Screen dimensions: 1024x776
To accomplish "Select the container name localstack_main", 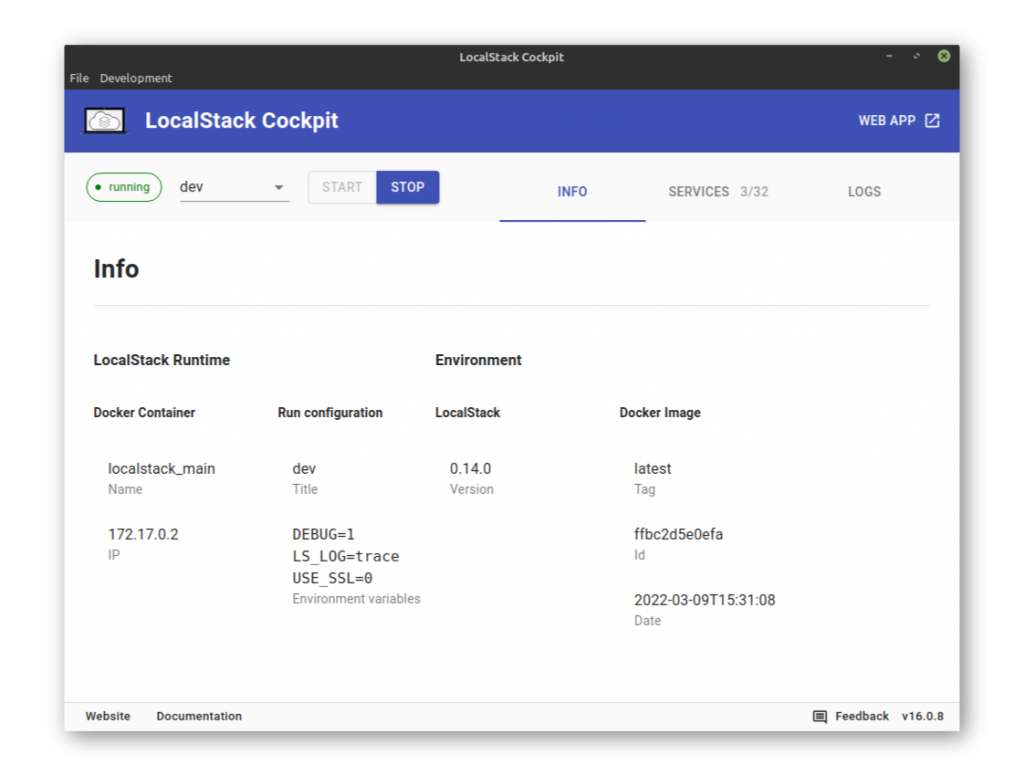I will (x=161, y=469).
